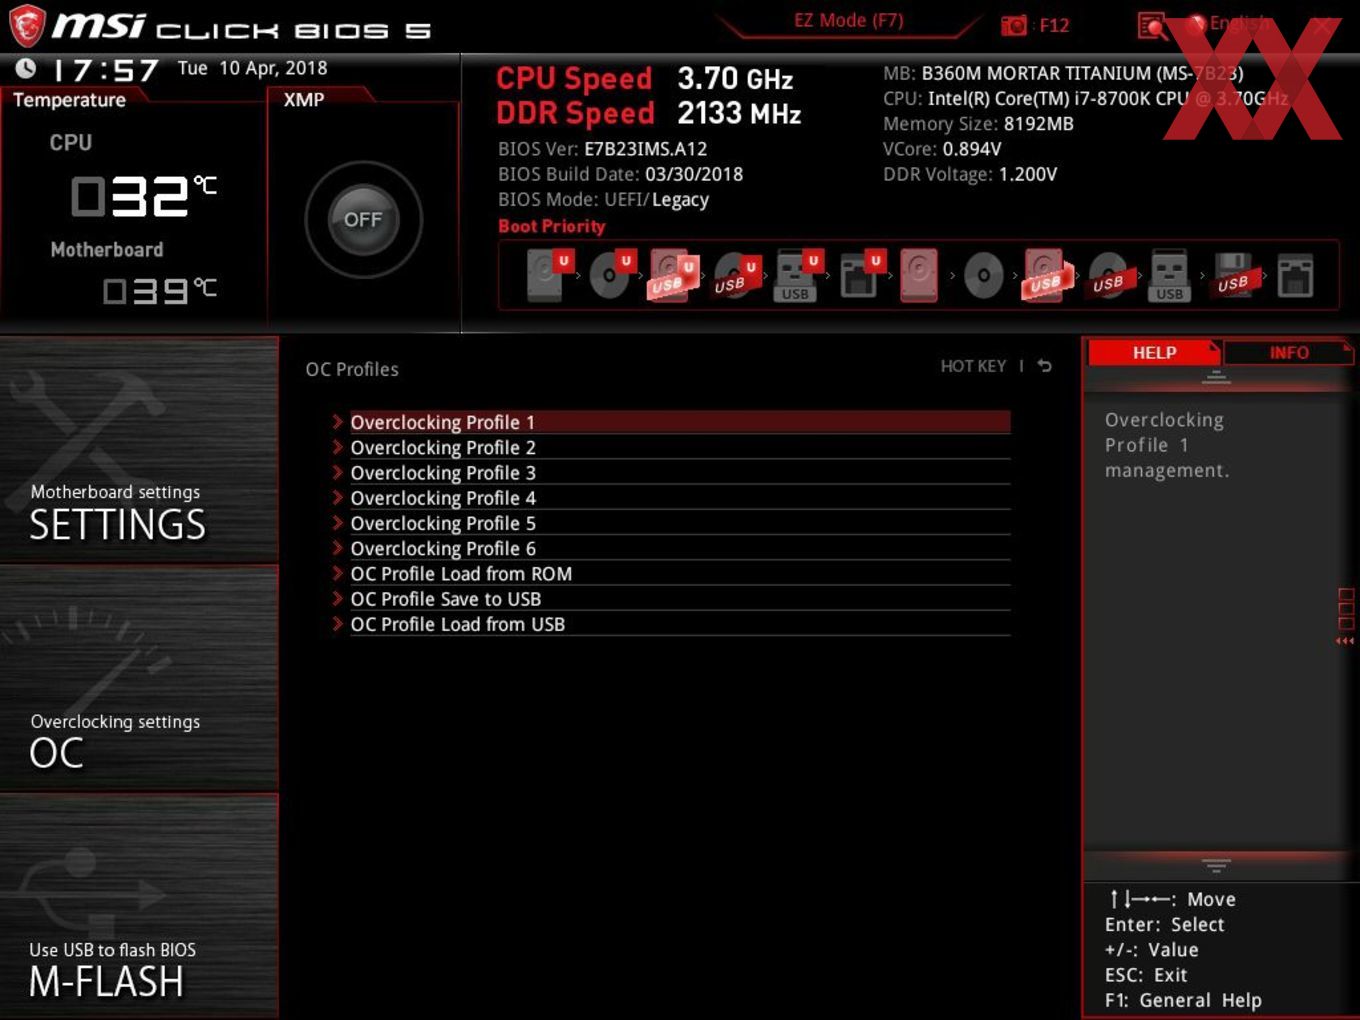Expand Overclocking Profile 5
Screen dimensions: 1360x1020
pyautogui.click(x=670, y=523)
